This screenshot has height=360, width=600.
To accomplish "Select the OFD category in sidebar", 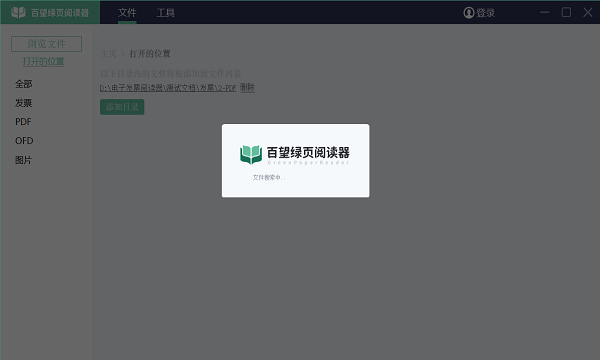I will point(24,141).
